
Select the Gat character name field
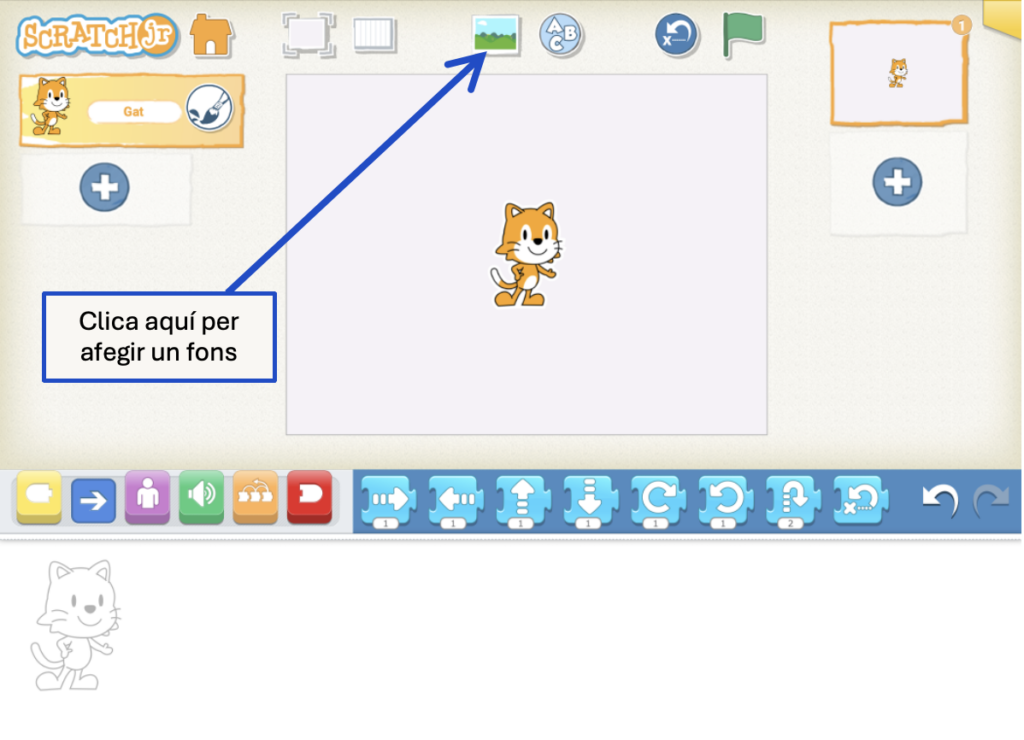coord(134,112)
